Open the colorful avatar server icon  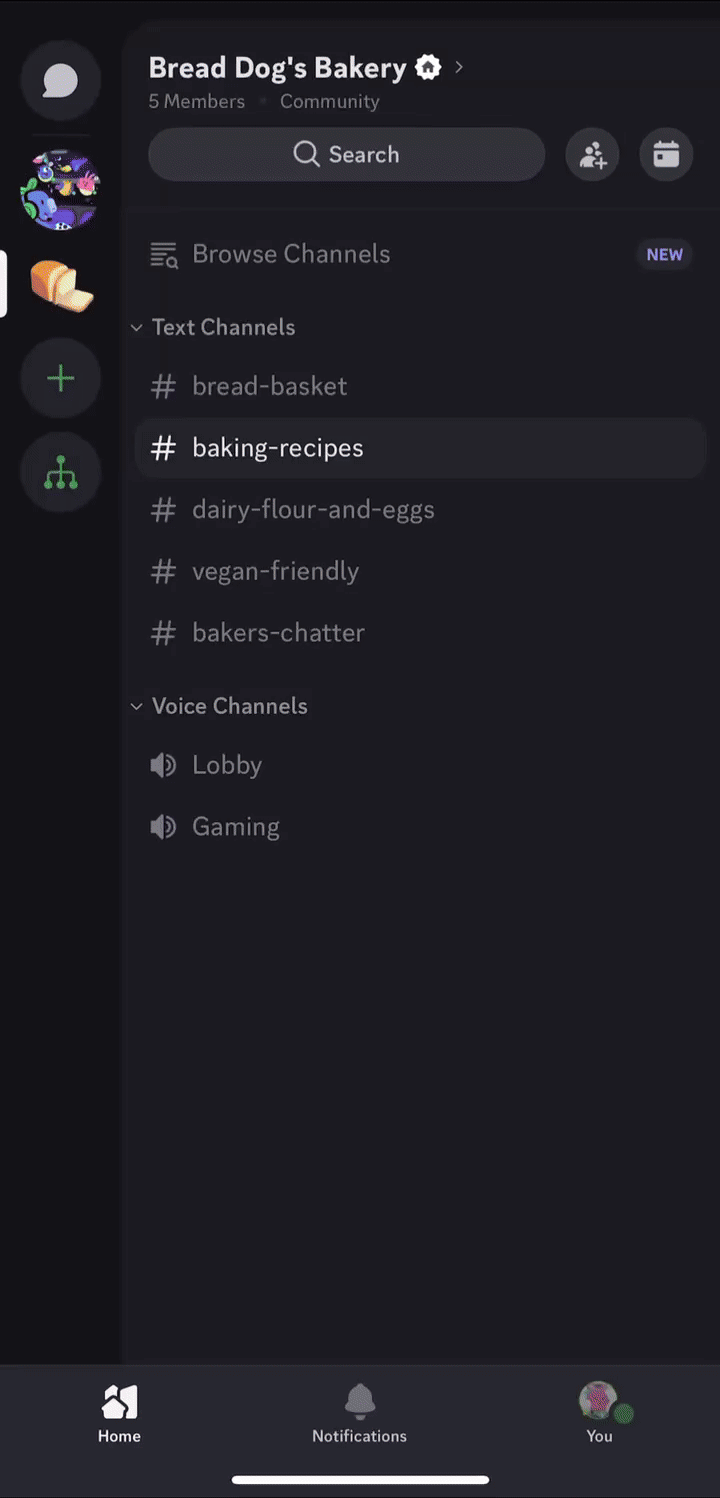(60, 190)
